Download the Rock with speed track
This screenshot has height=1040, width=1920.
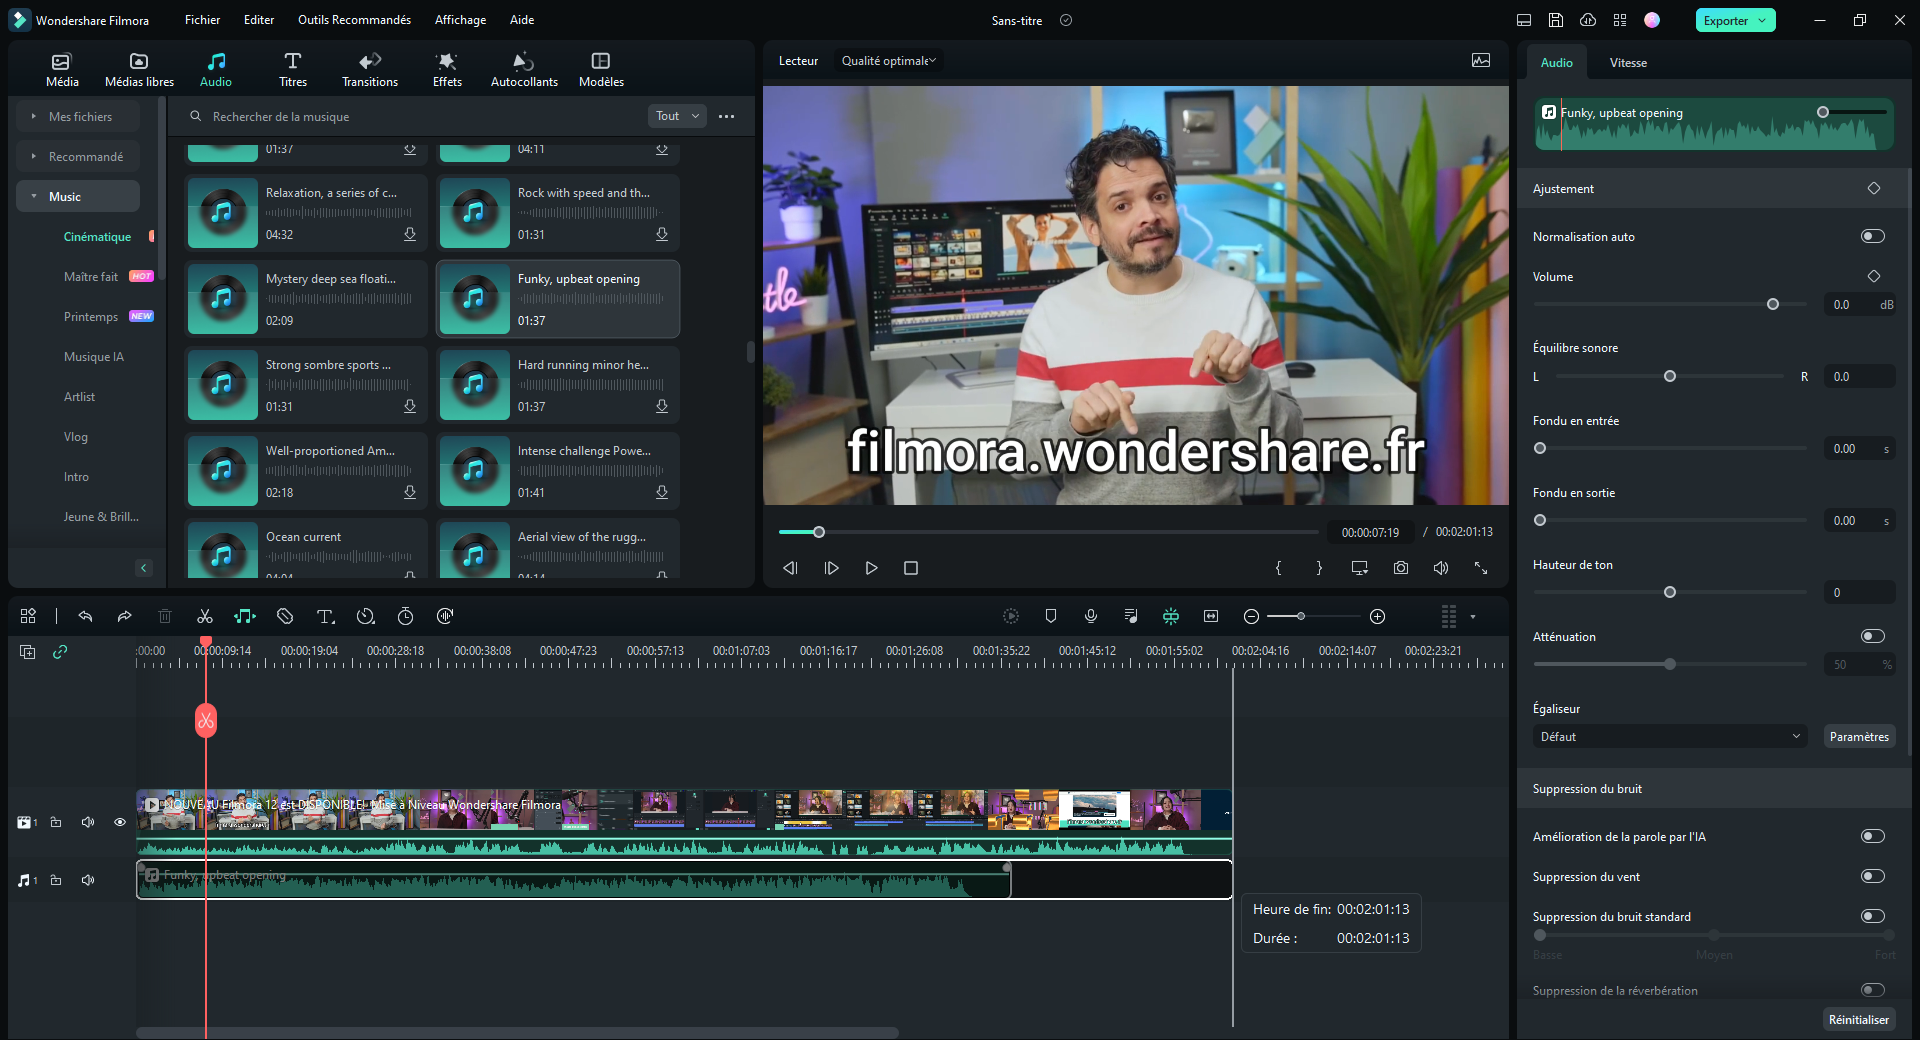click(662, 234)
